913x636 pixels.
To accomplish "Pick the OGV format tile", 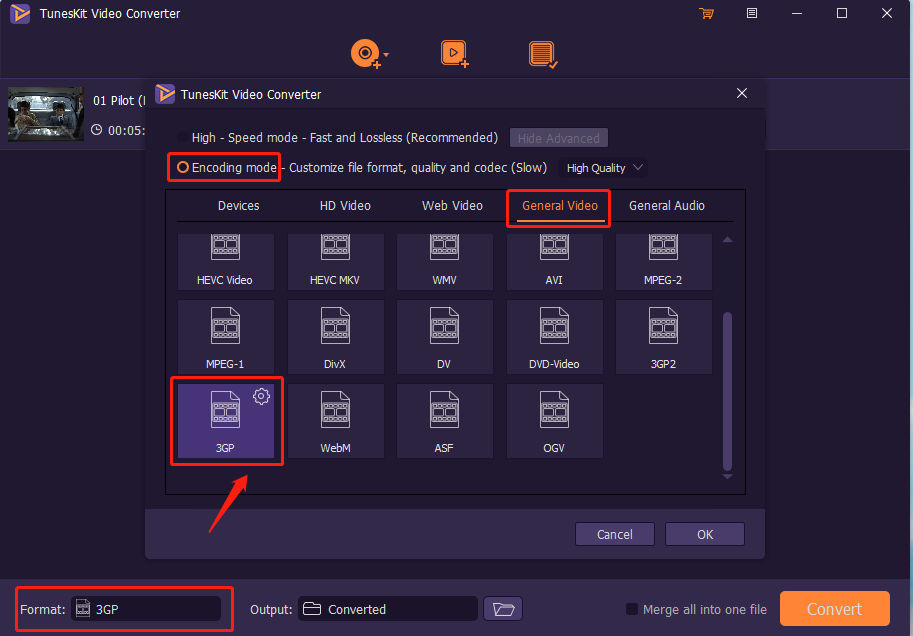I will (x=554, y=421).
